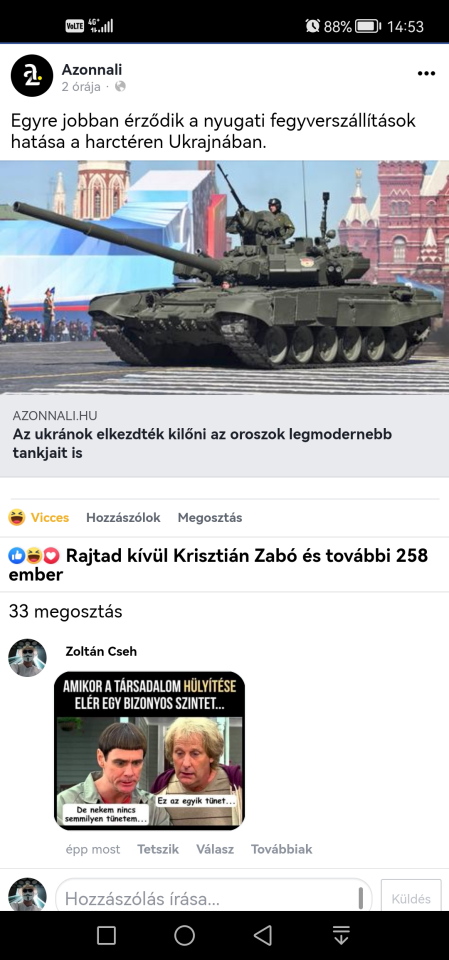The image size is (449, 960).
Task: Open the meme image in the comment
Action: [149, 750]
